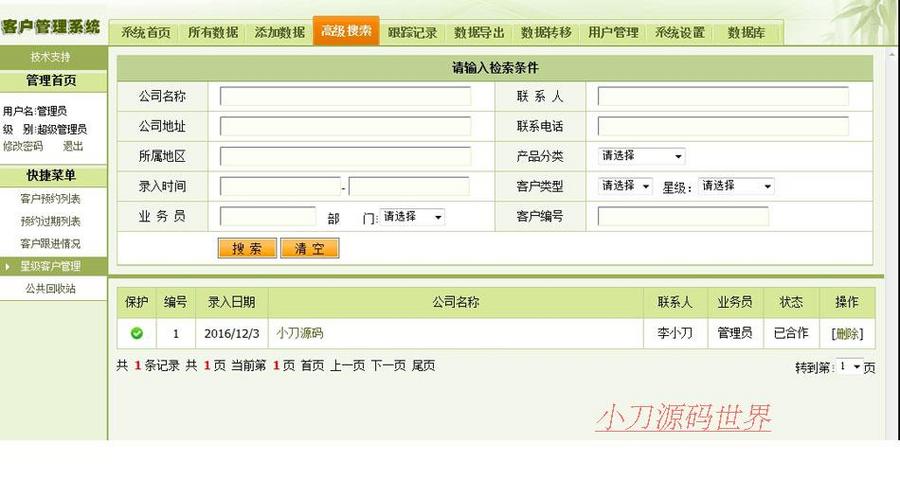900x480 pixels.
Task: Open the 星级 dropdown
Action: (x=736, y=186)
